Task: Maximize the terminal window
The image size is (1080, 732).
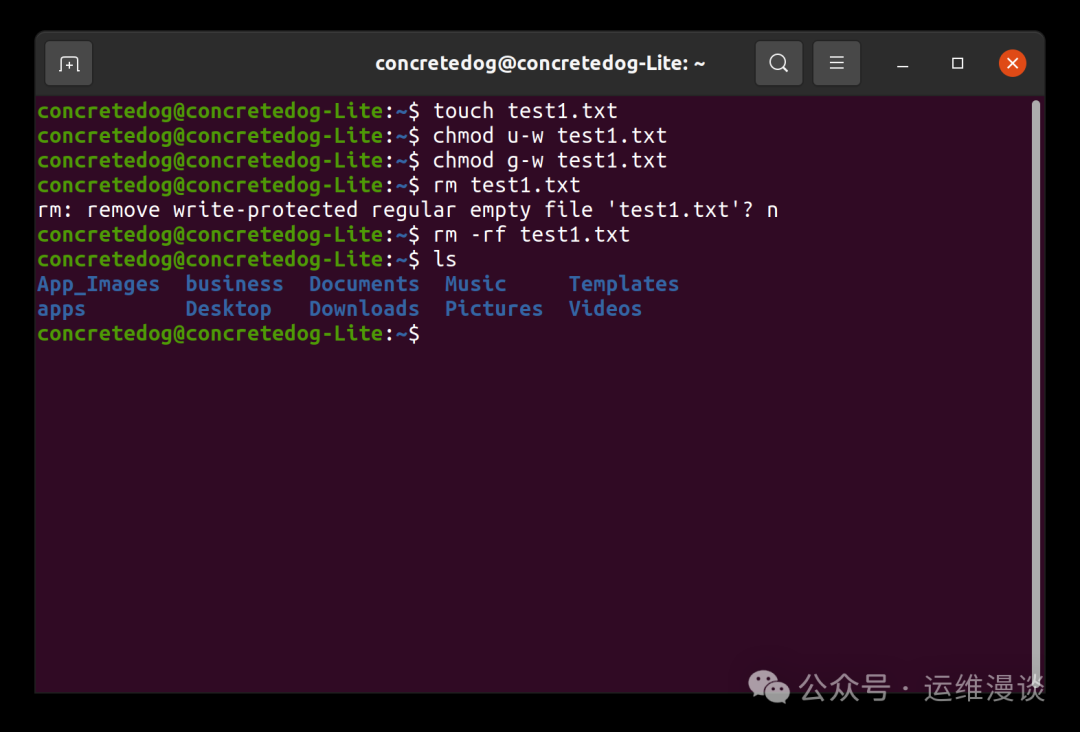Action: pos(957,63)
